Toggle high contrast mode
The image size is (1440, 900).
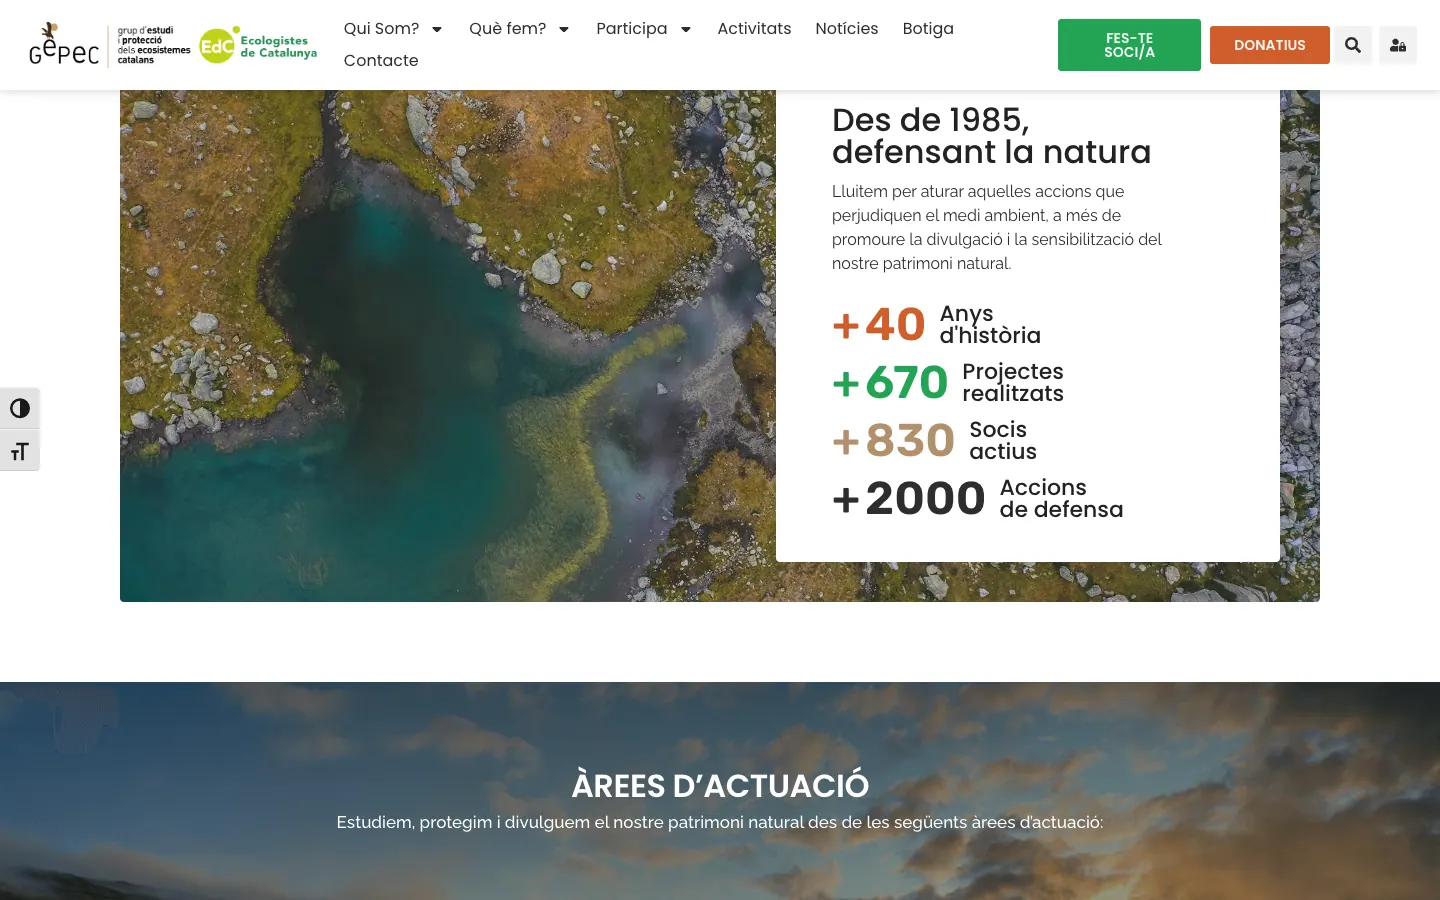click(20, 408)
